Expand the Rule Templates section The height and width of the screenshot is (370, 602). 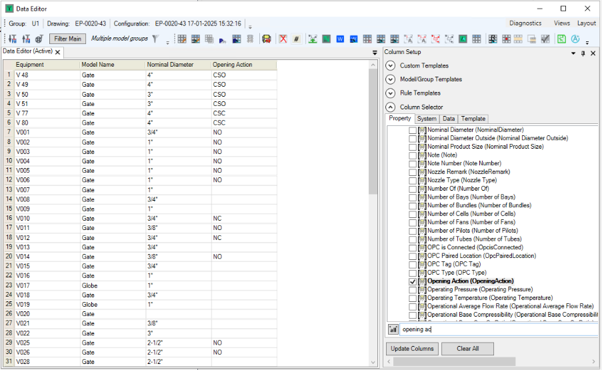[390, 93]
